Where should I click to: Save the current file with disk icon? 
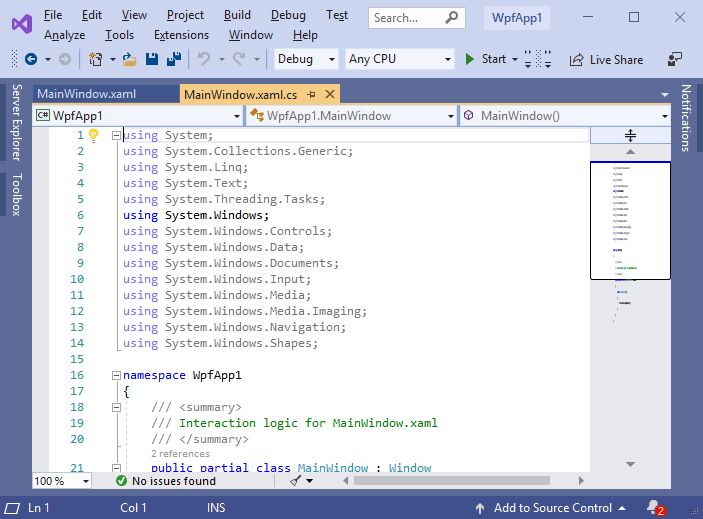pyautogui.click(x=152, y=59)
